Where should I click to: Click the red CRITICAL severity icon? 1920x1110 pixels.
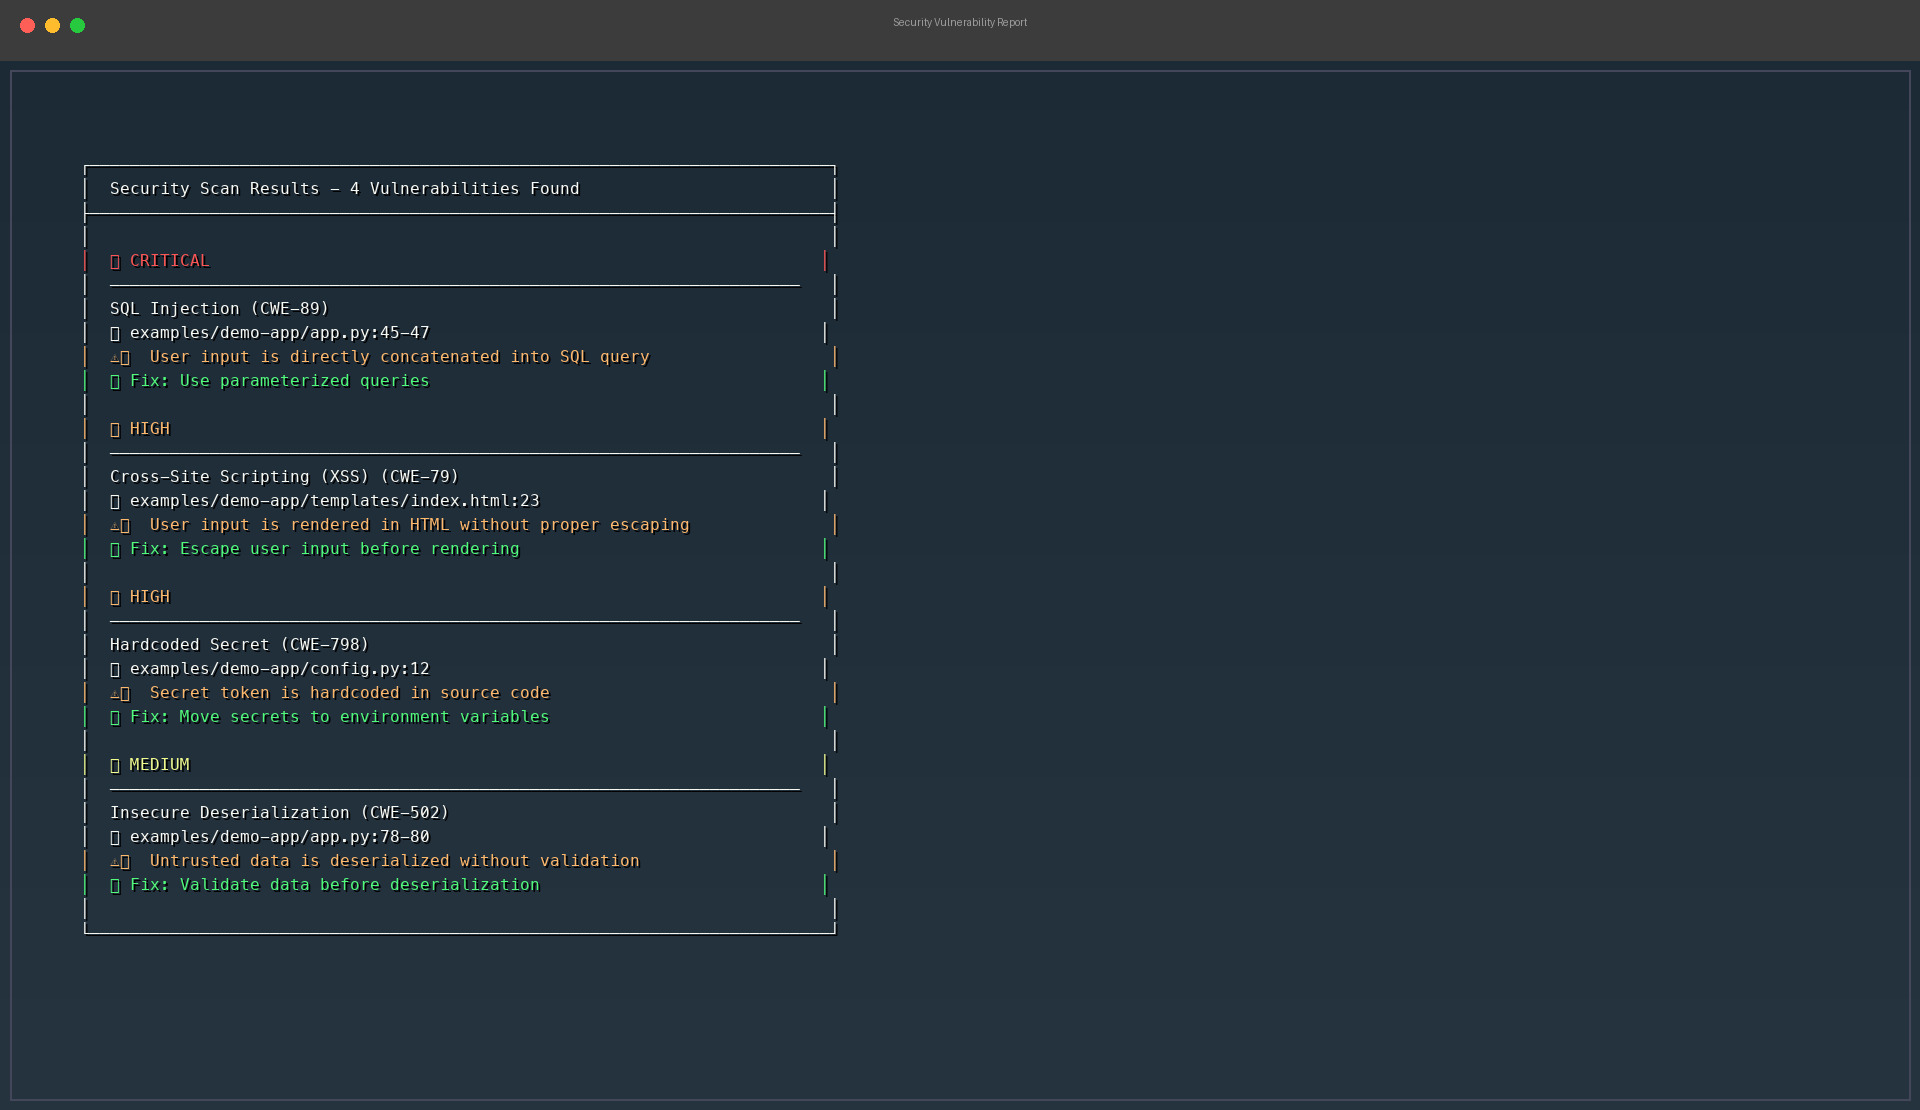(115, 261)
